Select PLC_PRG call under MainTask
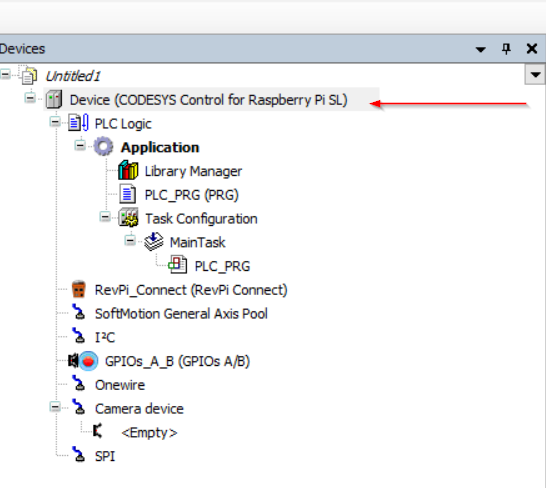This screenshot has width=546, height=488. (x=222, y=266)
